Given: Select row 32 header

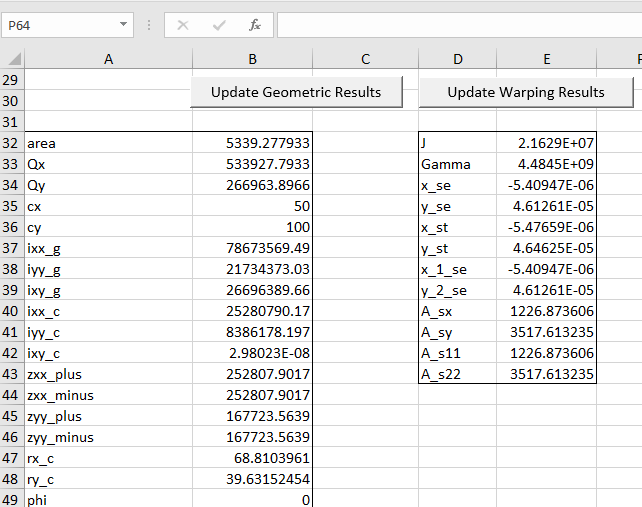Looking at the screenshot, I should point(12,143).
